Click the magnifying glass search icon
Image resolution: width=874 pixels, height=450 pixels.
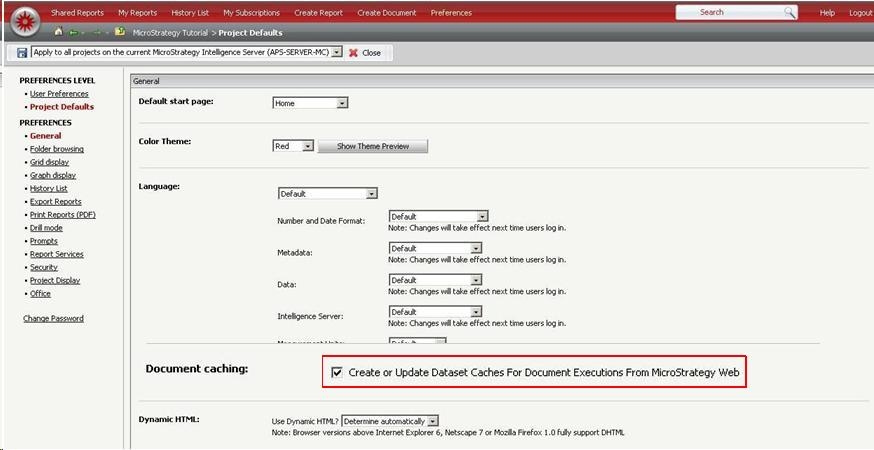click(789, 12)
